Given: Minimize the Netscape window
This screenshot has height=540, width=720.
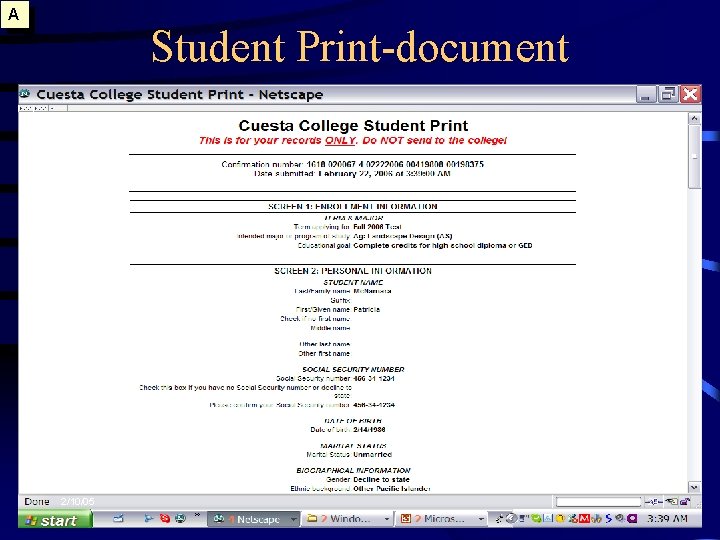Looking at the screenshot, I should (x=646, y=94).
